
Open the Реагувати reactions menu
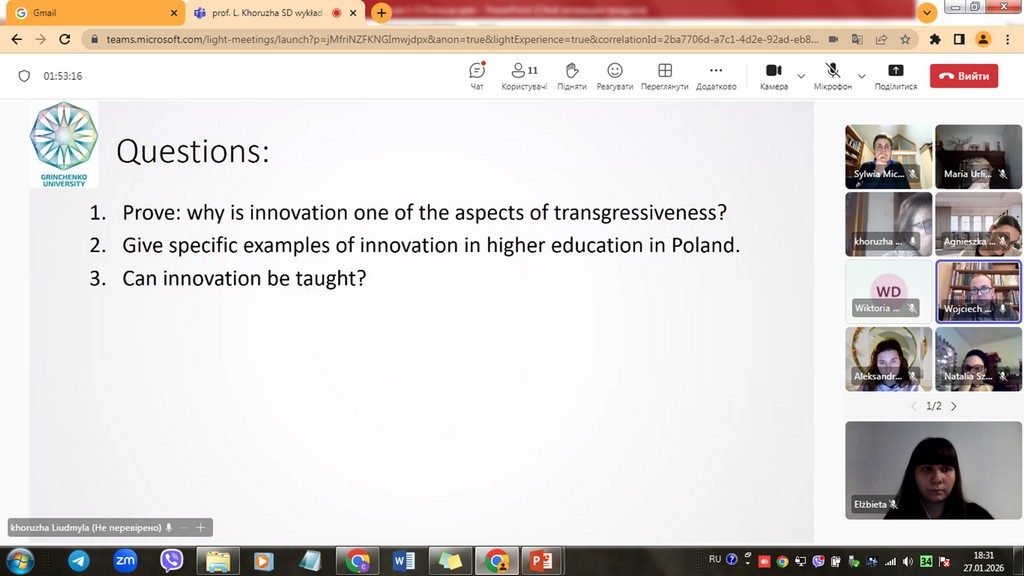pyautogui.click(x=615, y=76)
